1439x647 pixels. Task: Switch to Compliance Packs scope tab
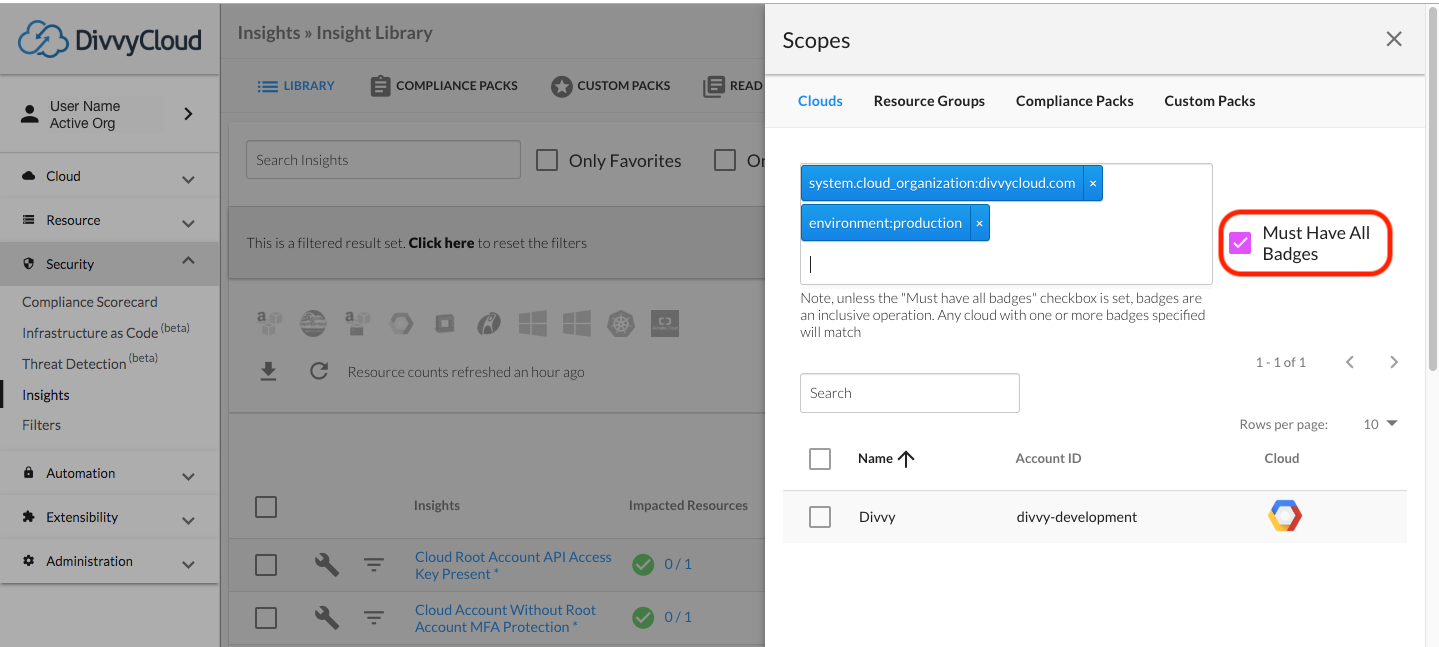click(1075, 101)
